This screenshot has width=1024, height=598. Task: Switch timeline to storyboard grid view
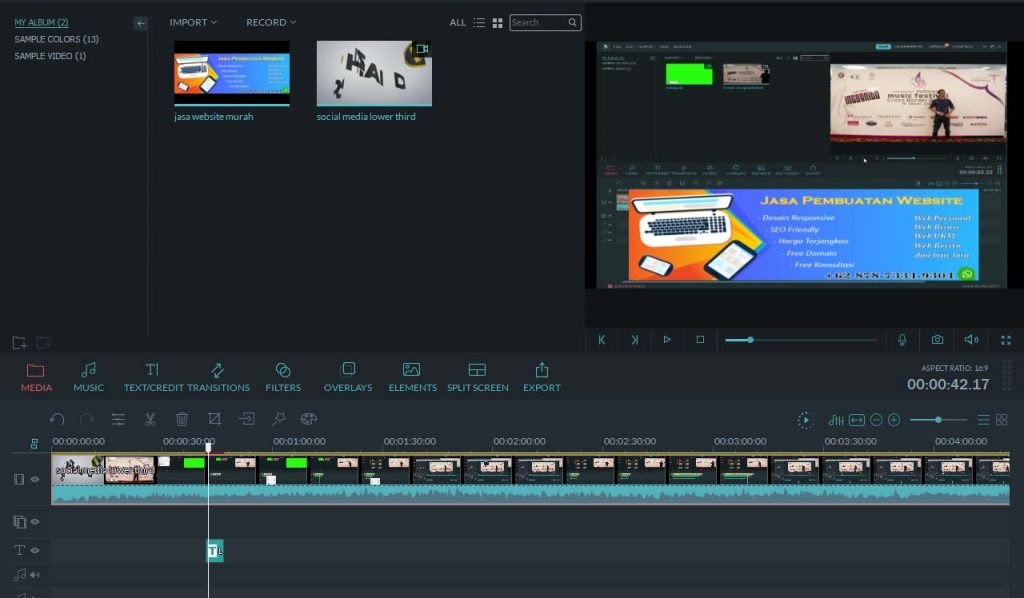click(1002, 420)
